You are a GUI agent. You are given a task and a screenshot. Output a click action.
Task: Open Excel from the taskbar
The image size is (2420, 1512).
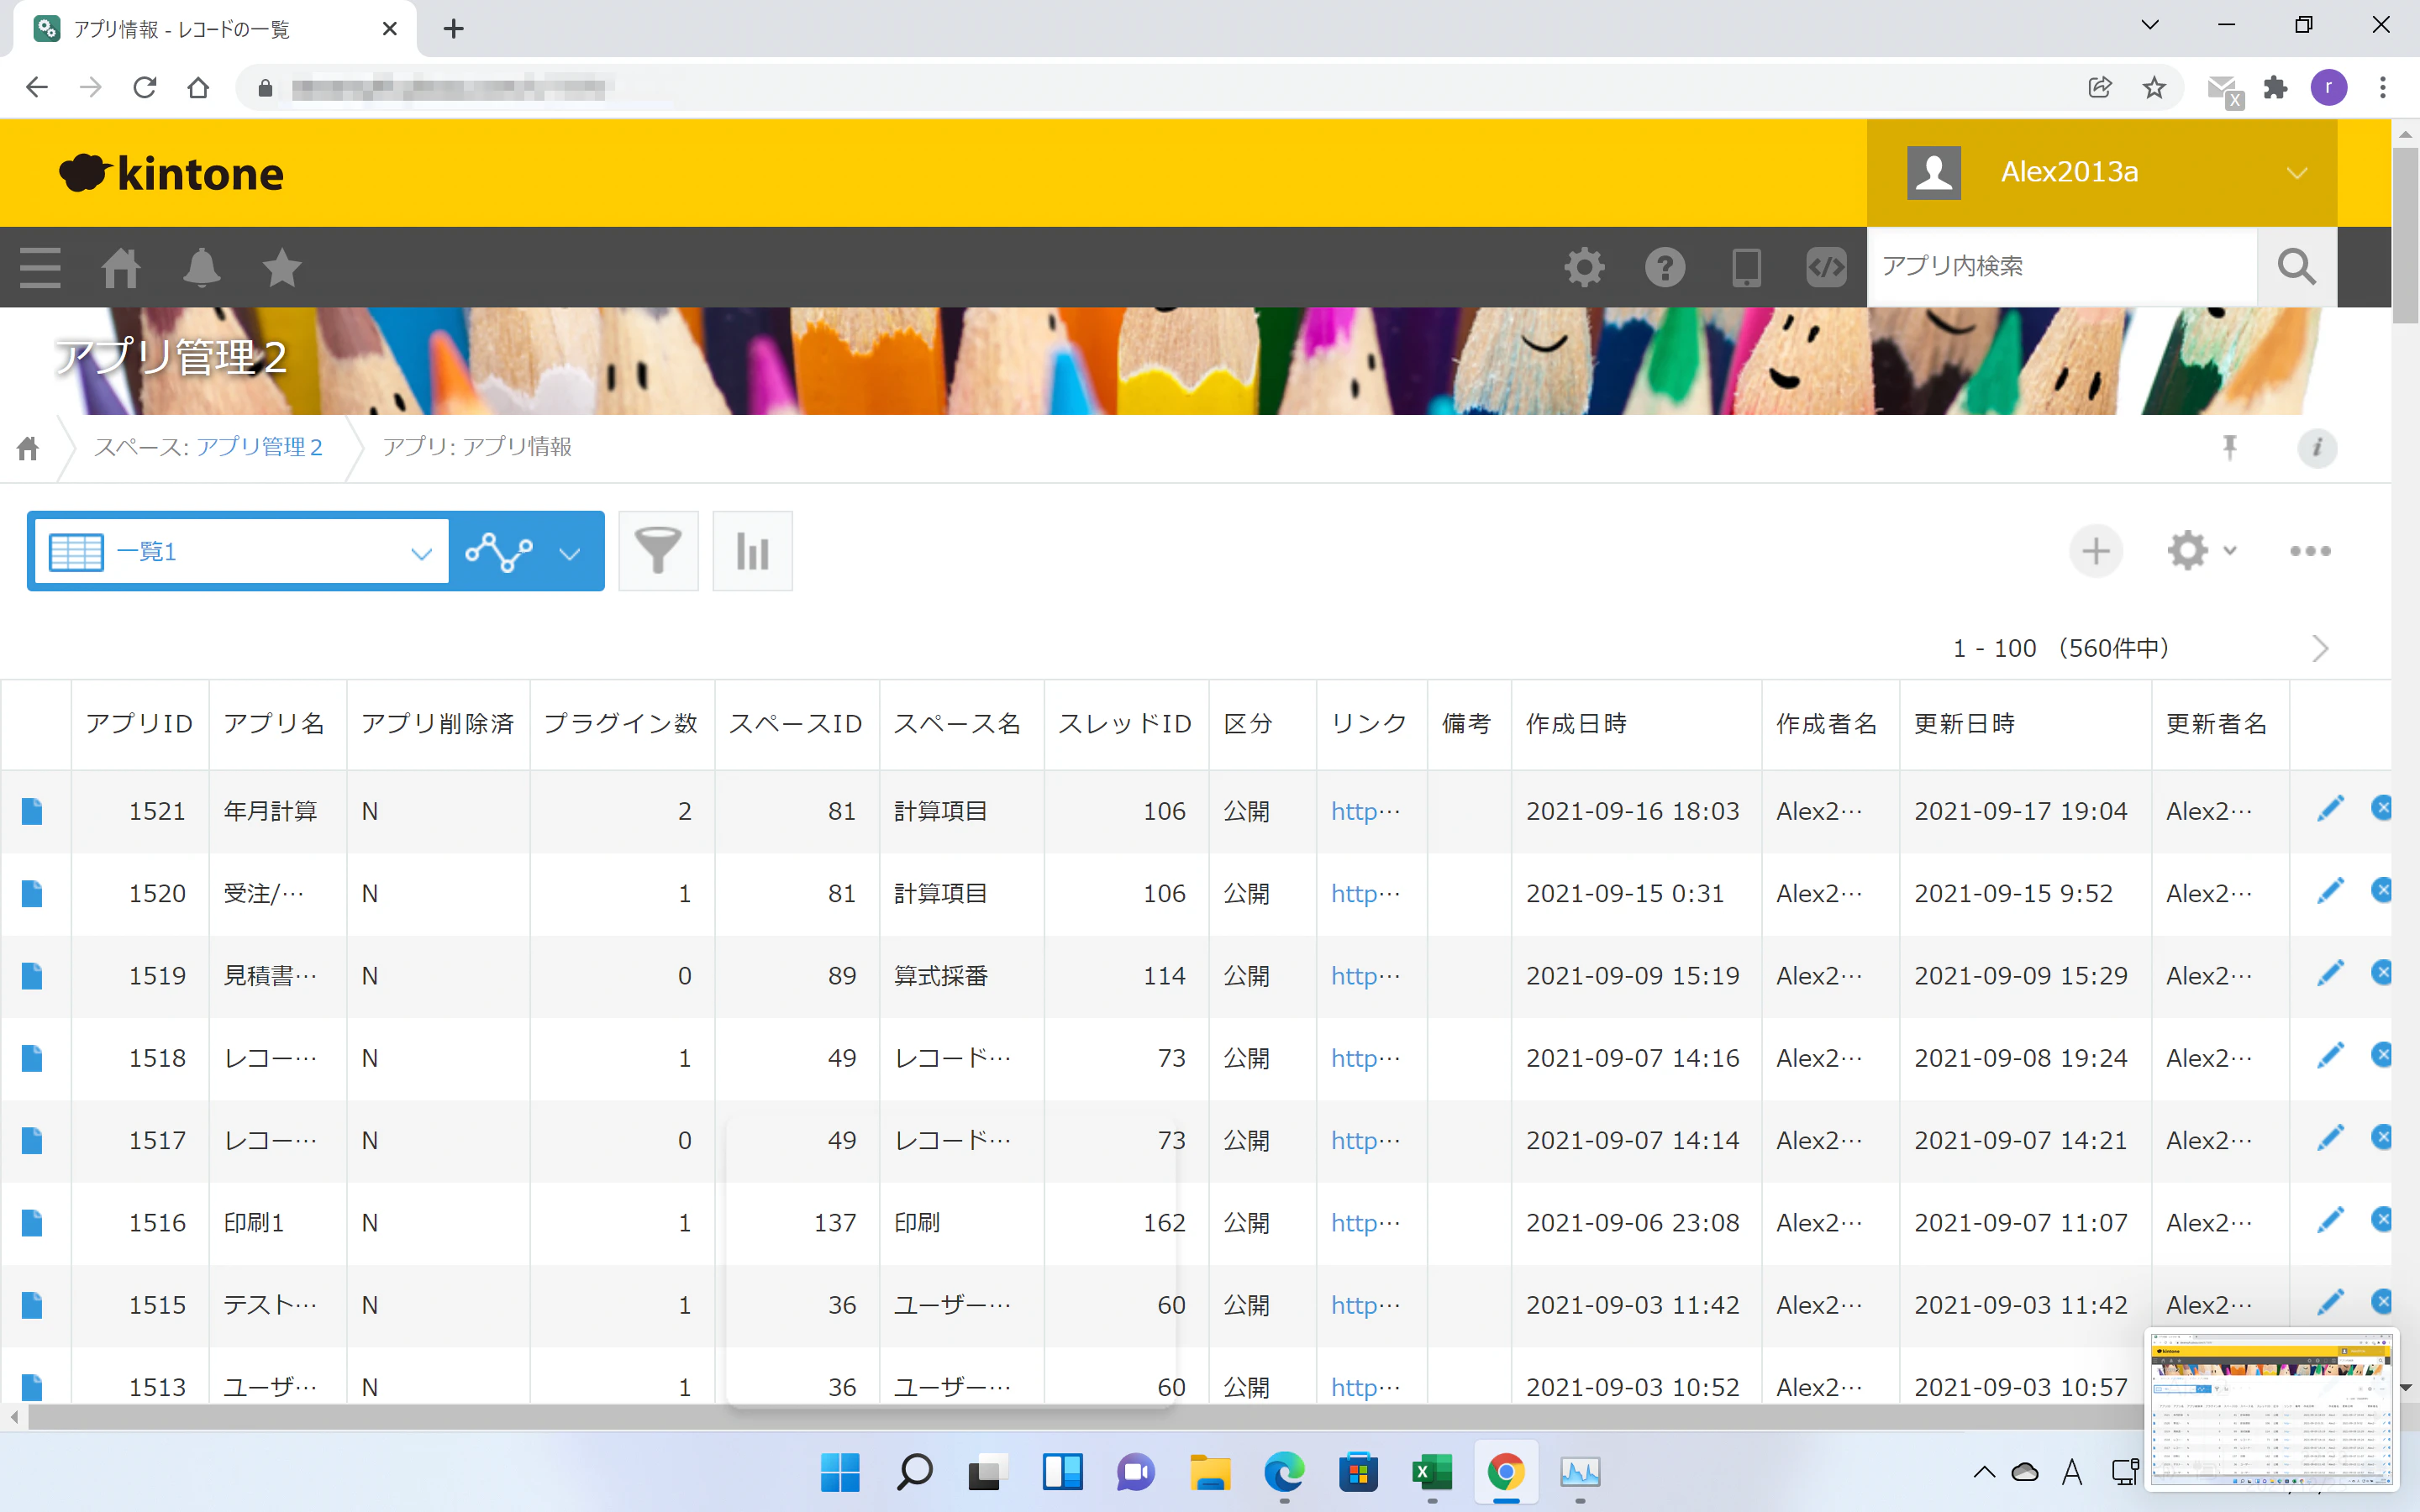pyautogui.click(x=1432, y=1472)
